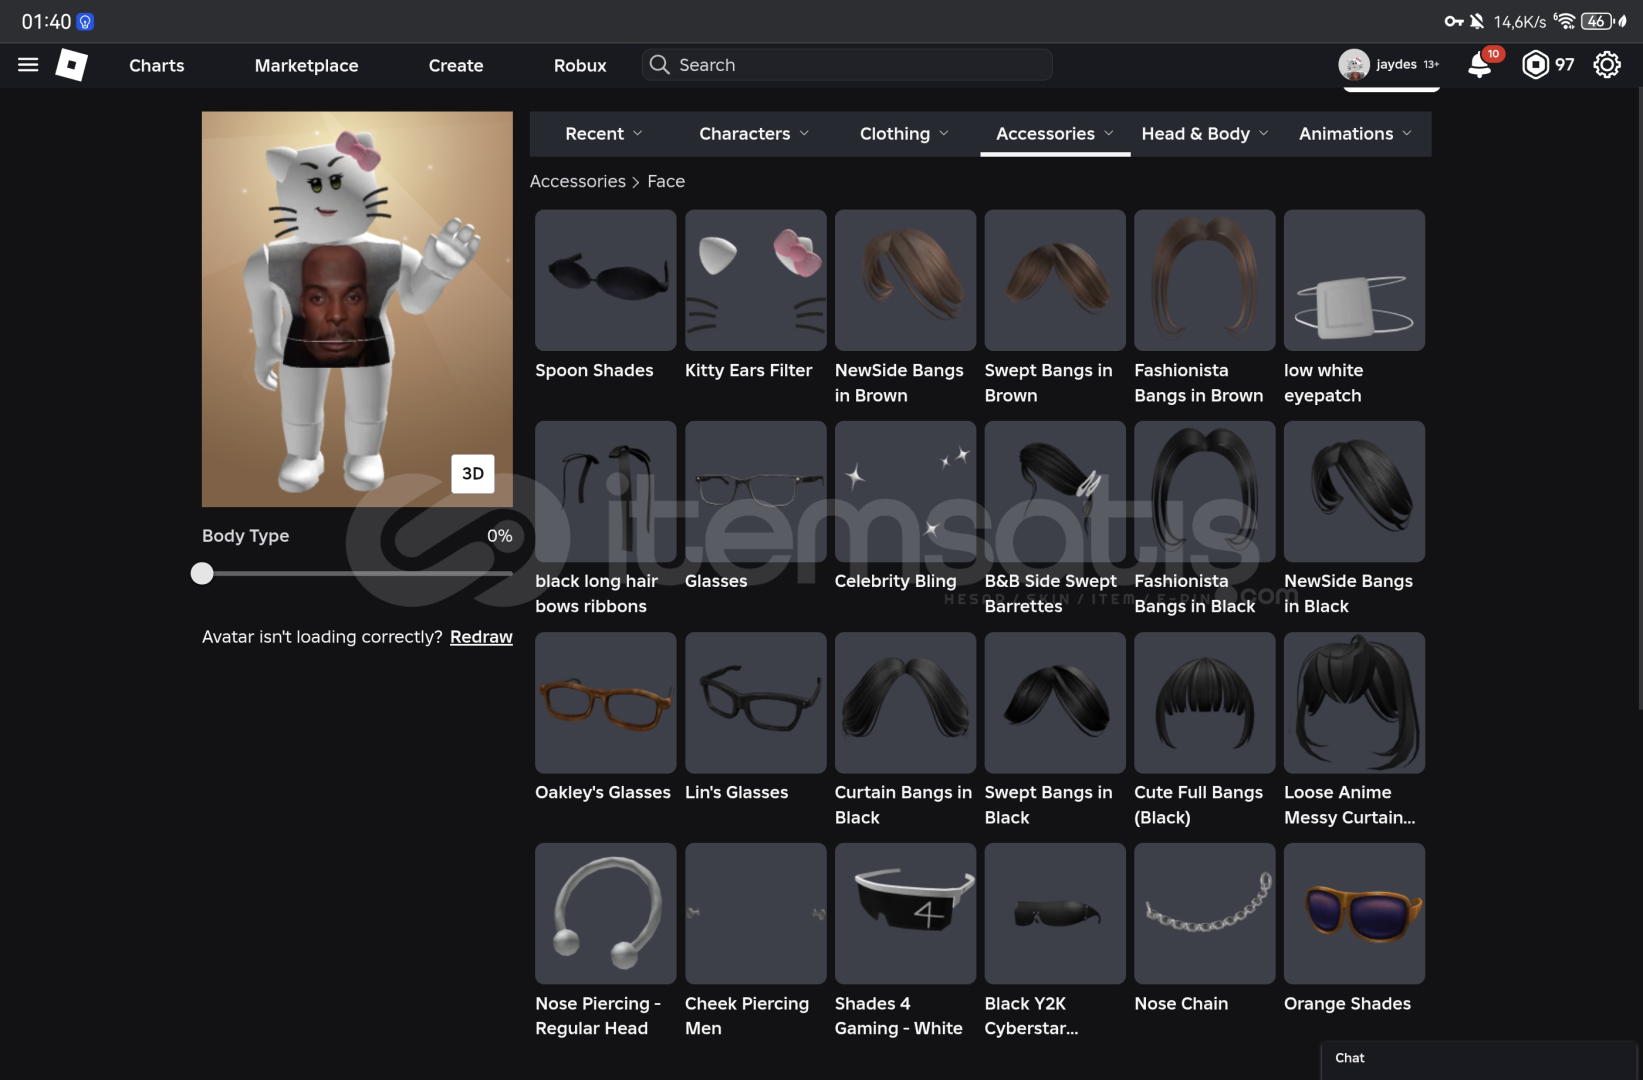
Task: Click the jaydes profile avatar
Action: pos(1354,65)
